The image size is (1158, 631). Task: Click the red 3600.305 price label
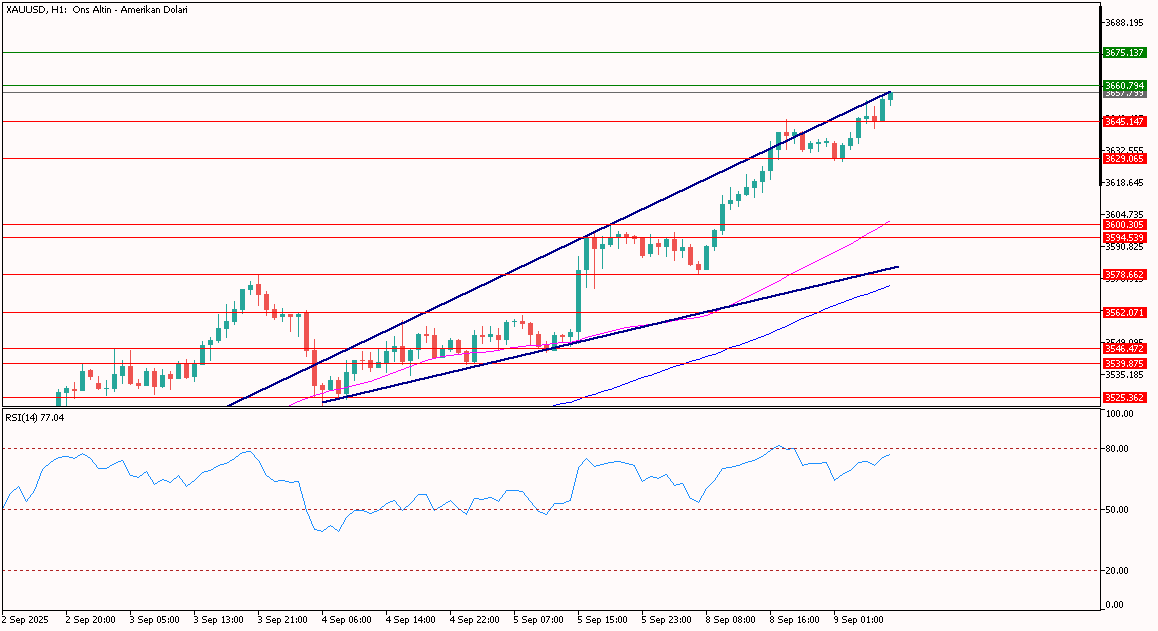tap(1124, 225)
